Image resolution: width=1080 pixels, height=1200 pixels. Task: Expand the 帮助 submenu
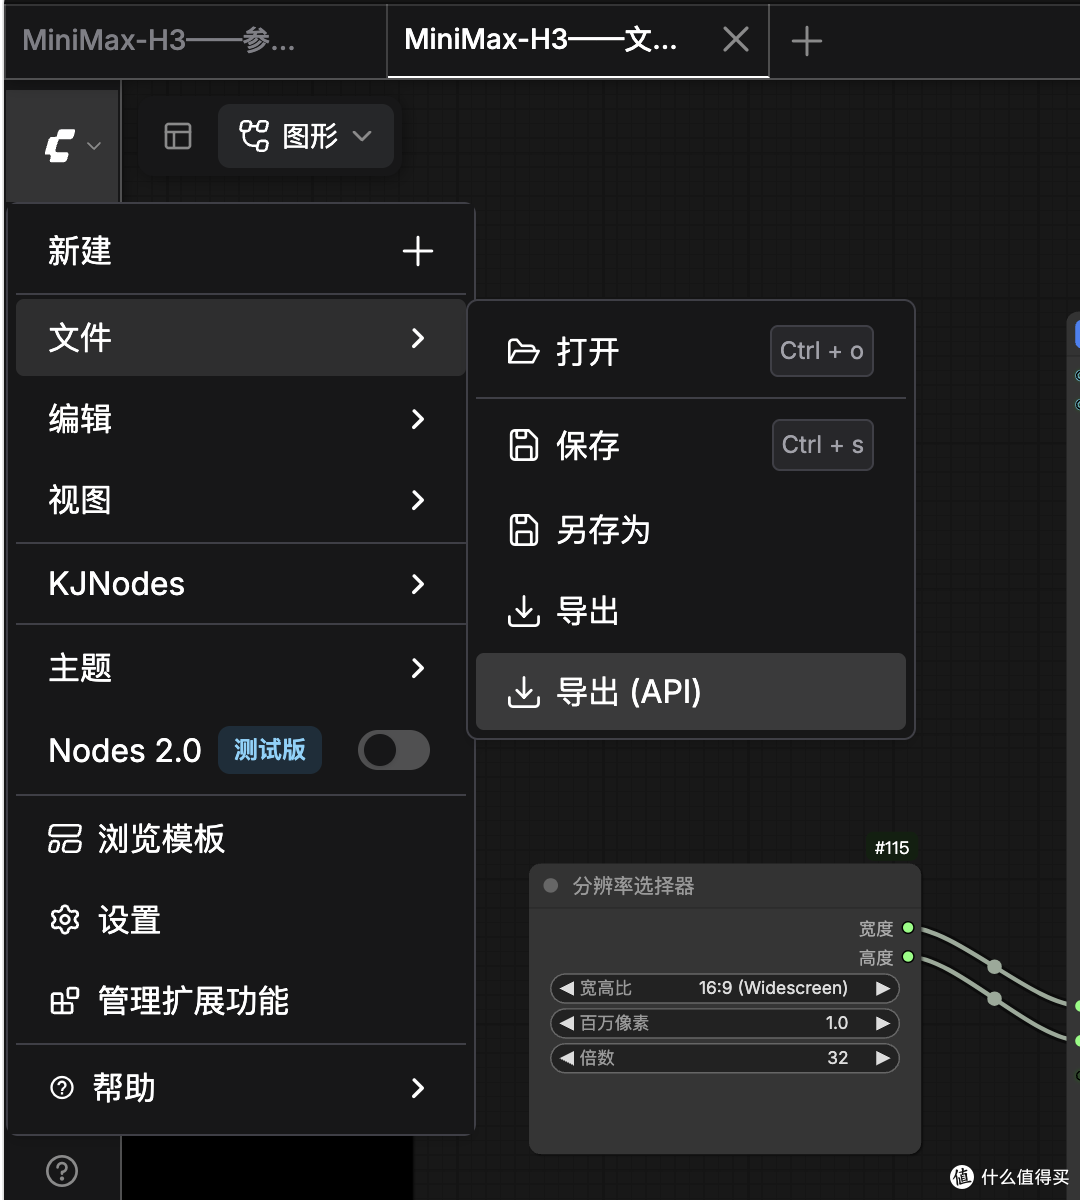tap(241, 1088)
